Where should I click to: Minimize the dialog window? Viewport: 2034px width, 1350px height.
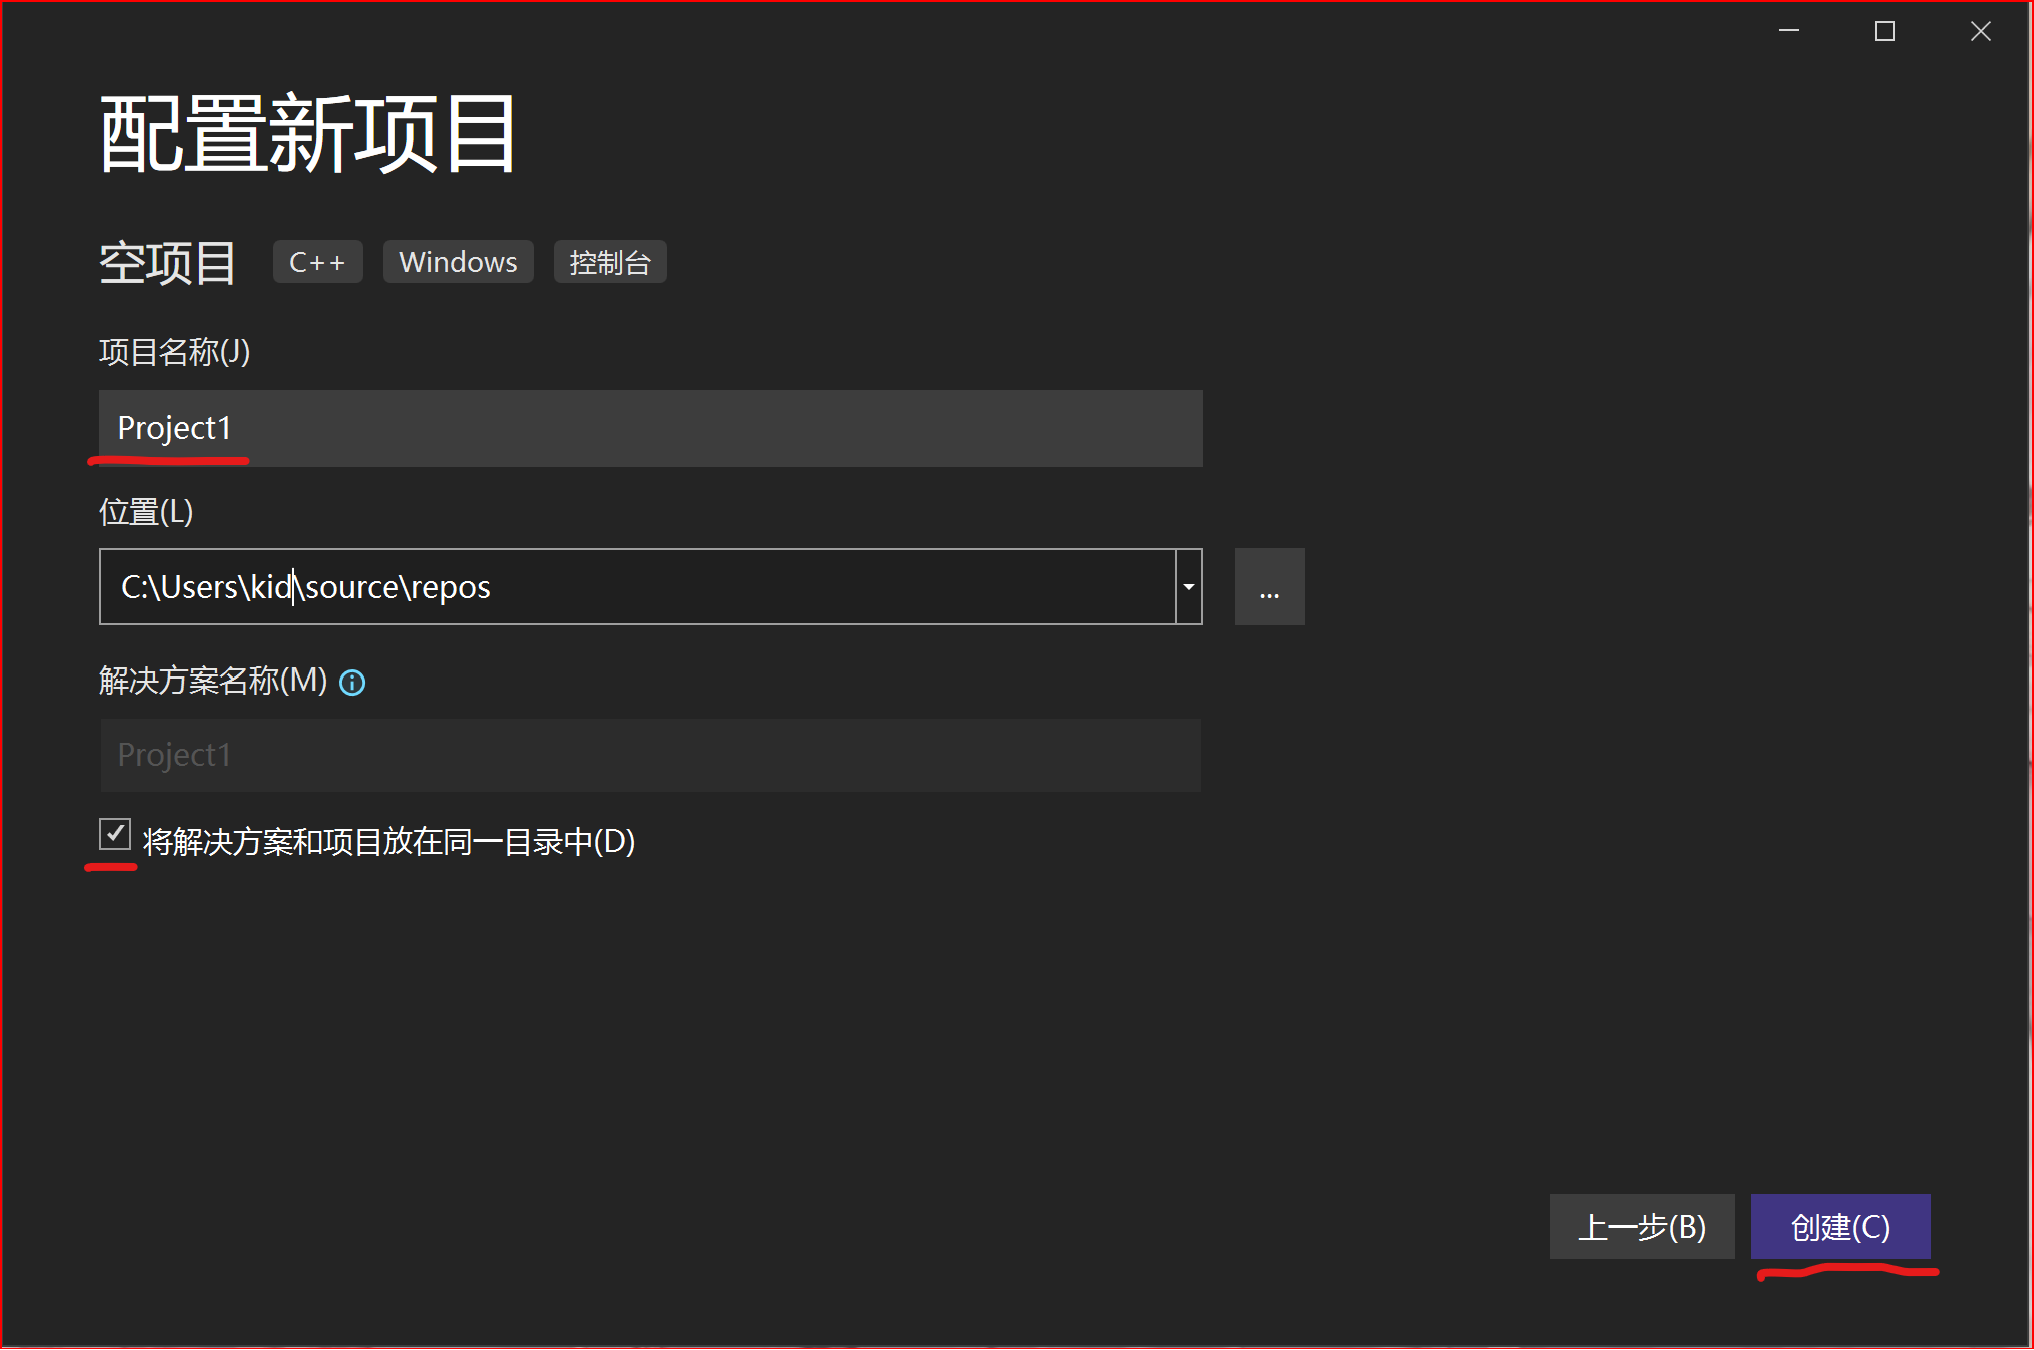click(1789, 32)
